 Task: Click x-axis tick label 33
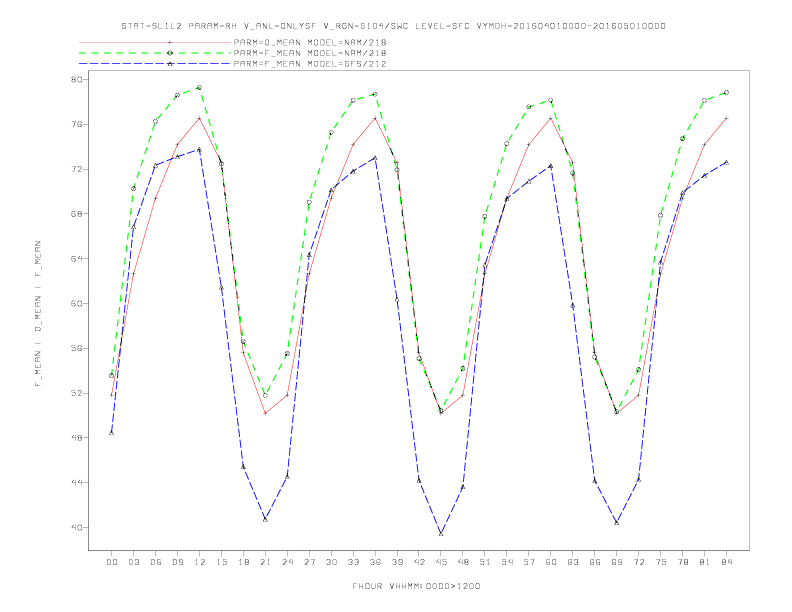coord(353,562)
